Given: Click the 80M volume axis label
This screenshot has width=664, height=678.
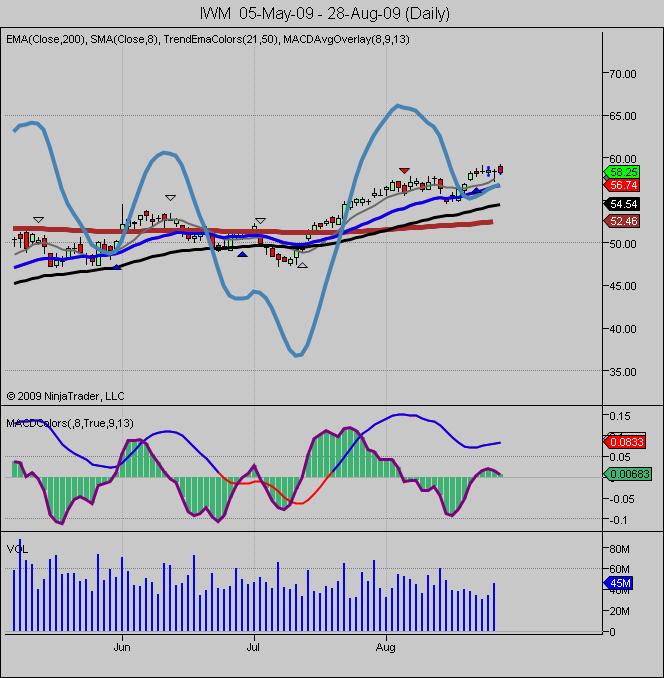Looking at the screenshot, I should [619, 549].
